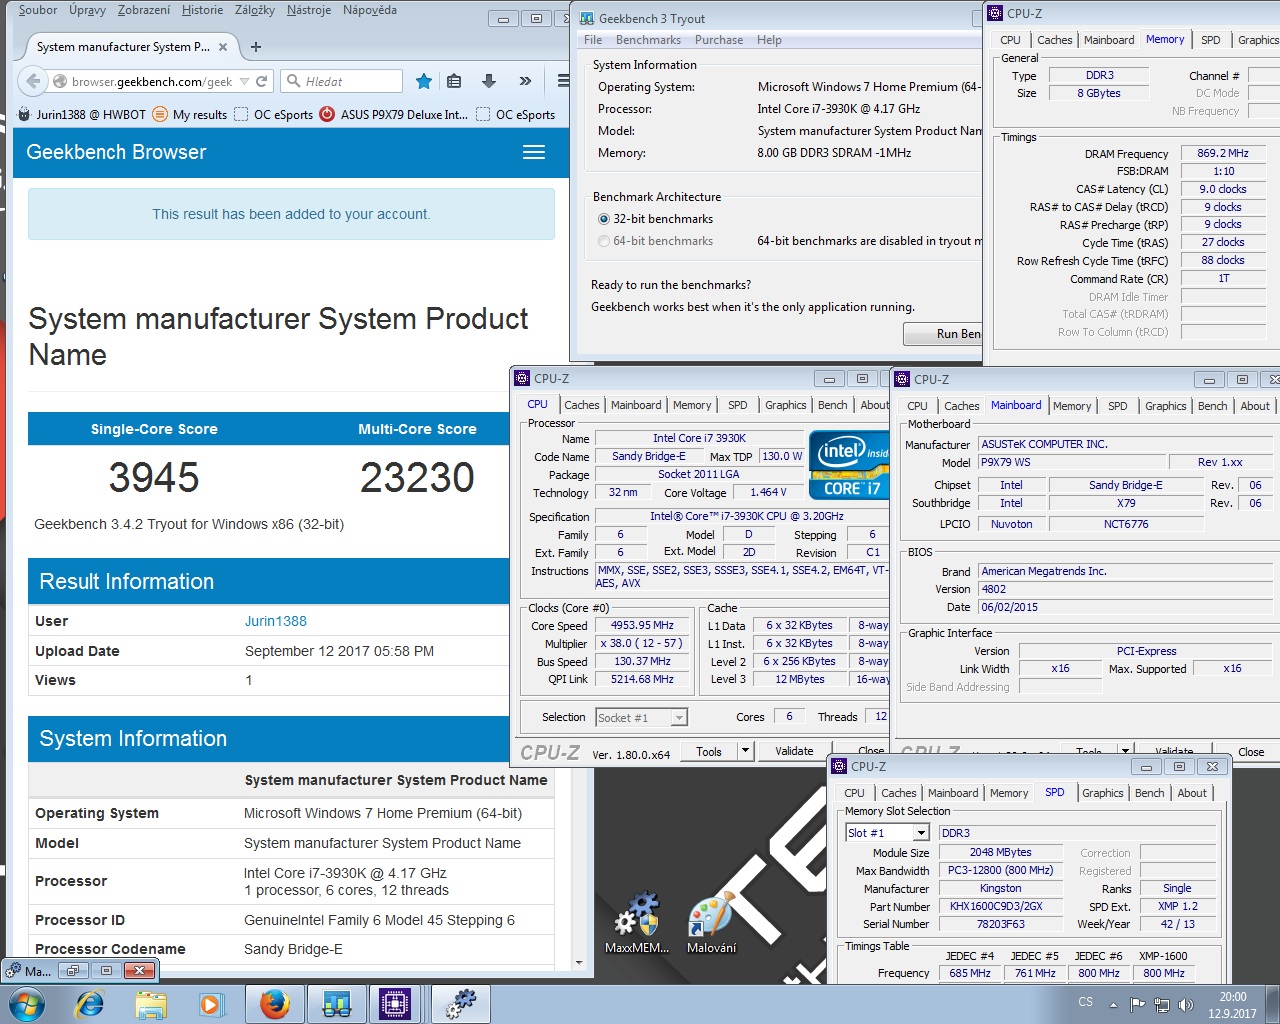Open the MaxxMEM desktop shortcut

637,922
